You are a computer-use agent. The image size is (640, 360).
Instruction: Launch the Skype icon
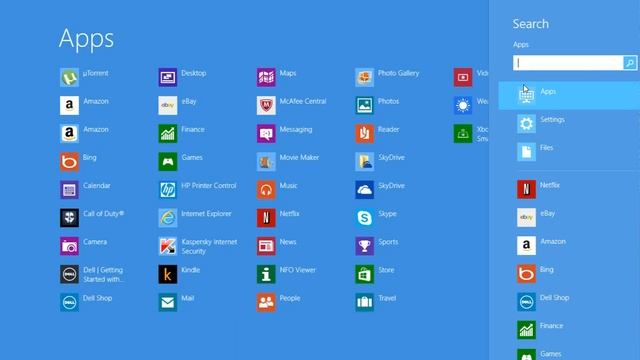coord(364,218)
